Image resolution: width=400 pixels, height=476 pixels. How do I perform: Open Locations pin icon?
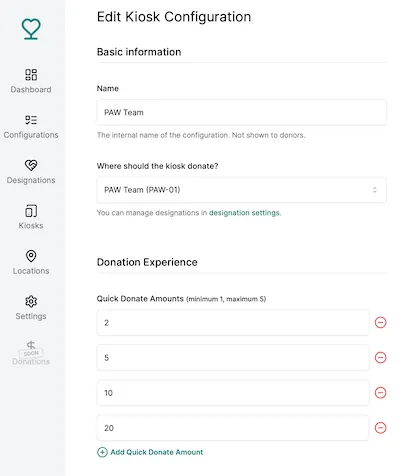click(31, 256)
